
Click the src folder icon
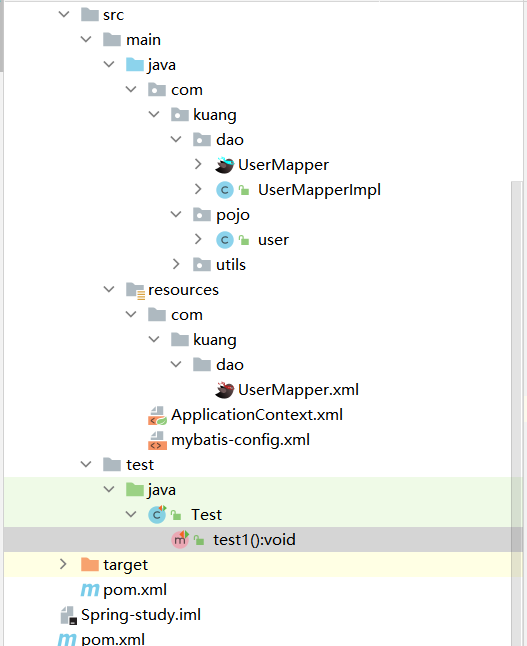point(90,14)
